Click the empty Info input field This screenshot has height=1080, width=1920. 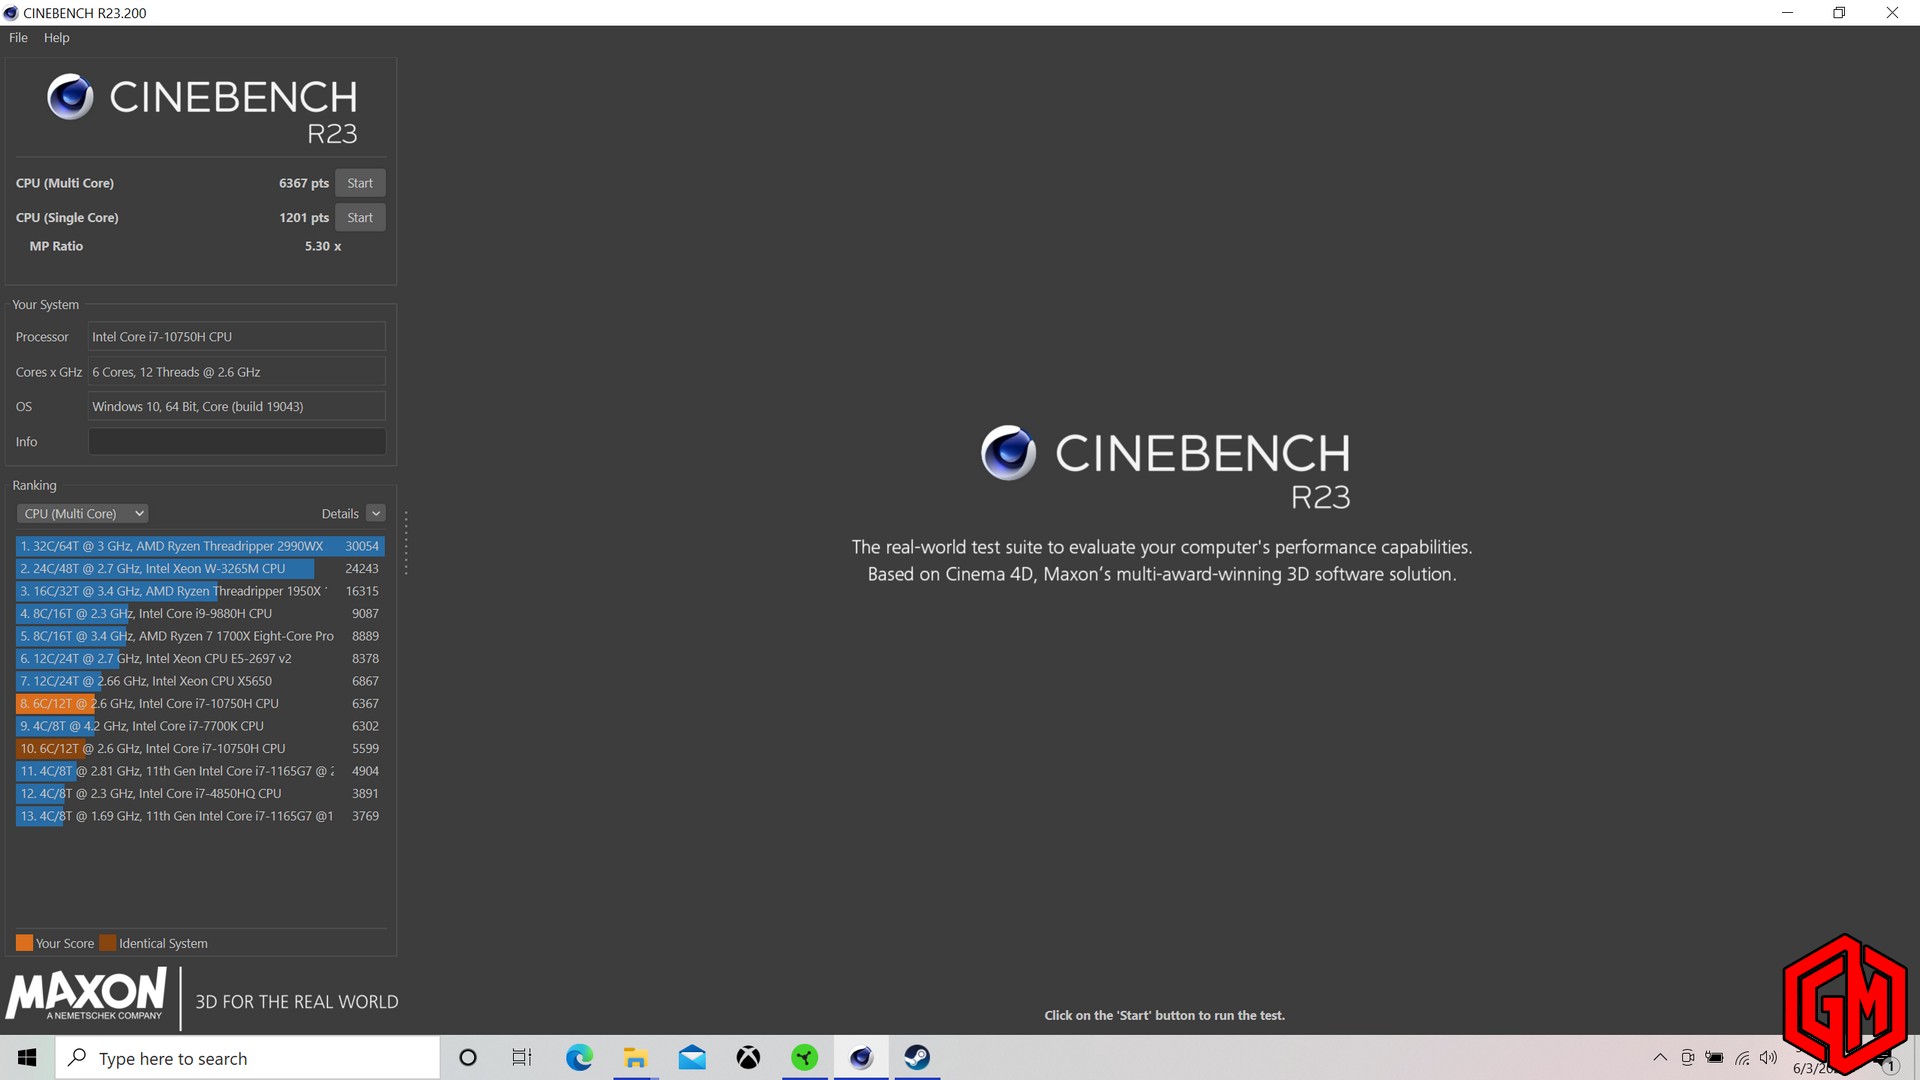[x=237, y=442]
